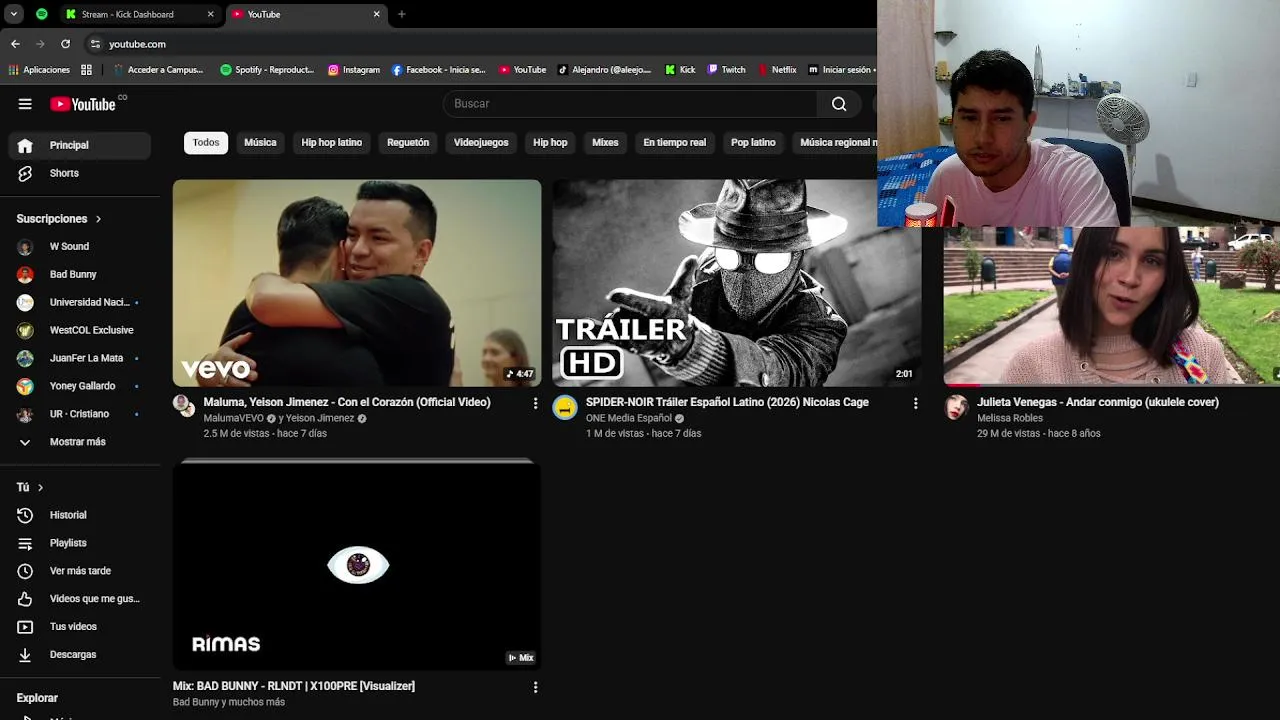
Task: Close the Kick Dashboard tab
Action: point(210,14)
